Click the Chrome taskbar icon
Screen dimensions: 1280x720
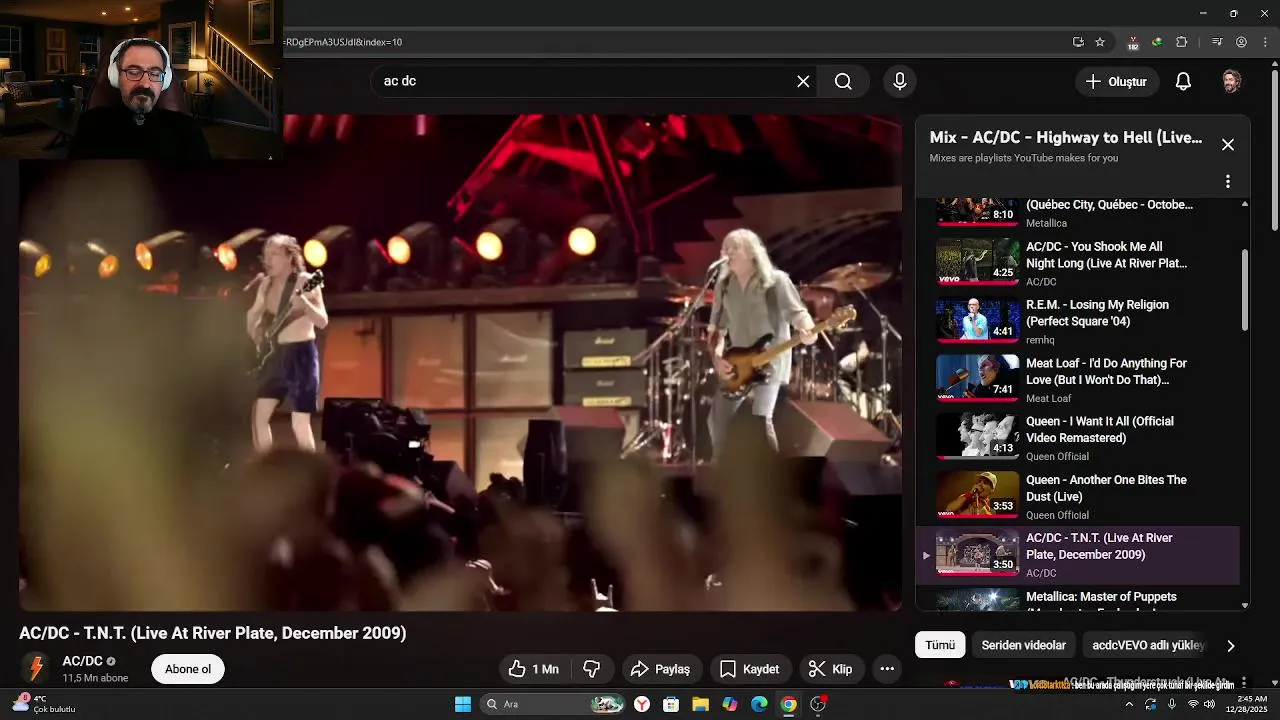789,704
